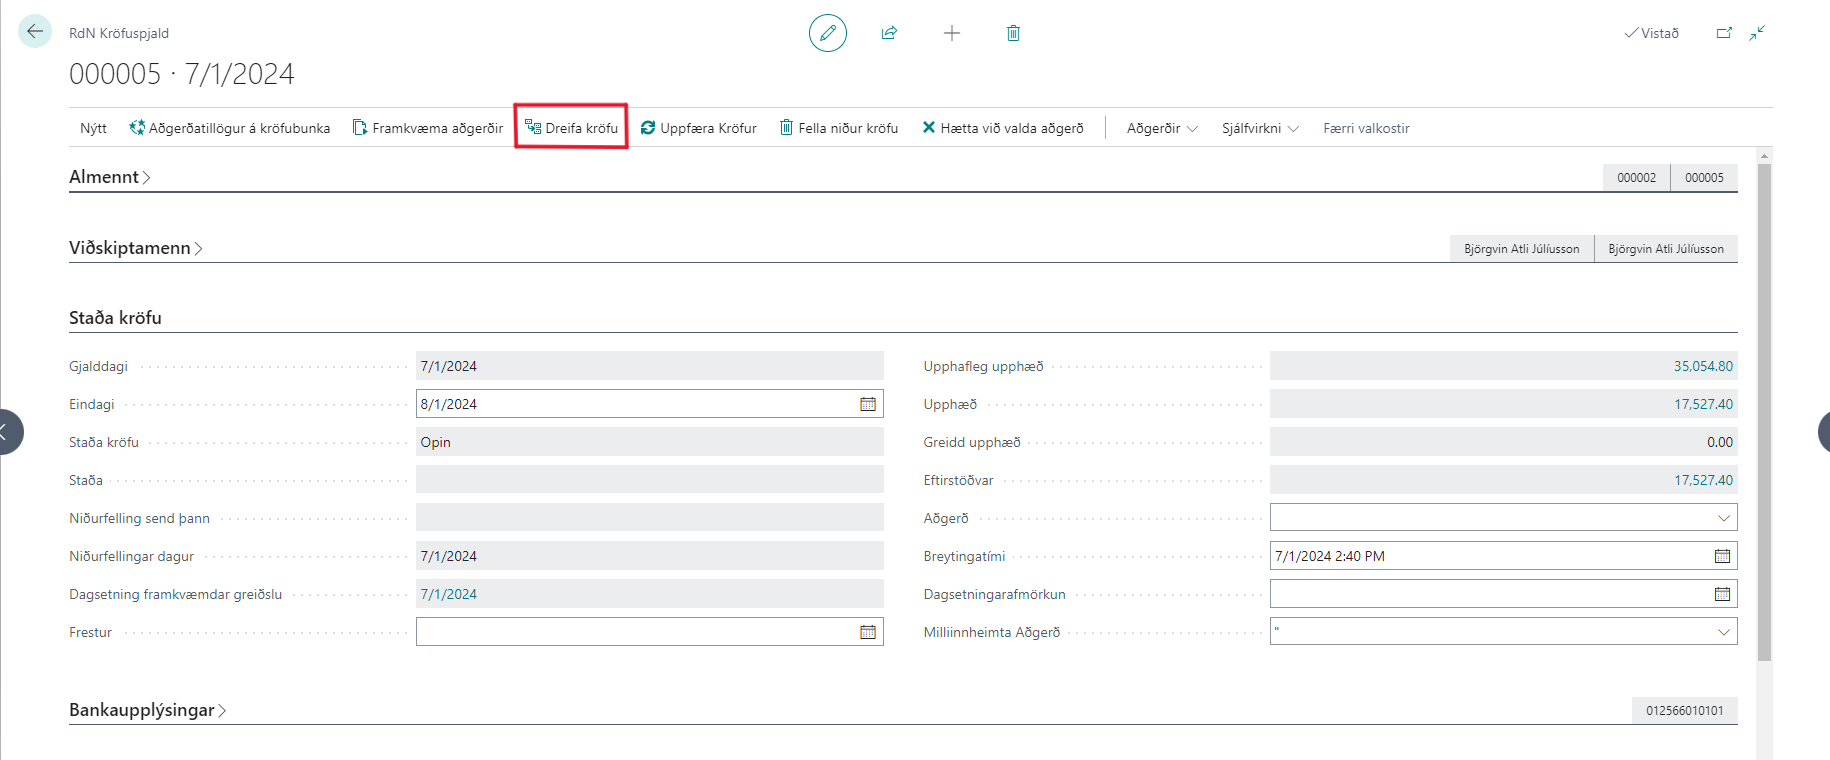Open calendar for Dagsetningarafmörkun field
The image size is (1830, 760).
(1722, 594)
